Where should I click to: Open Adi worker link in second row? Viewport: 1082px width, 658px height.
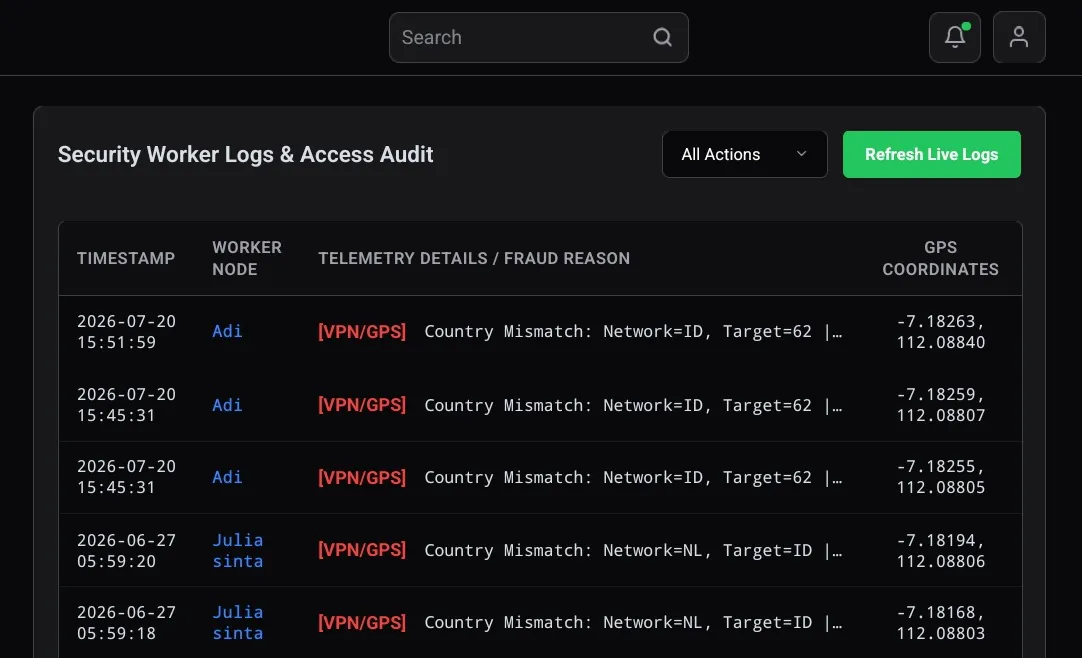[227, 405]
